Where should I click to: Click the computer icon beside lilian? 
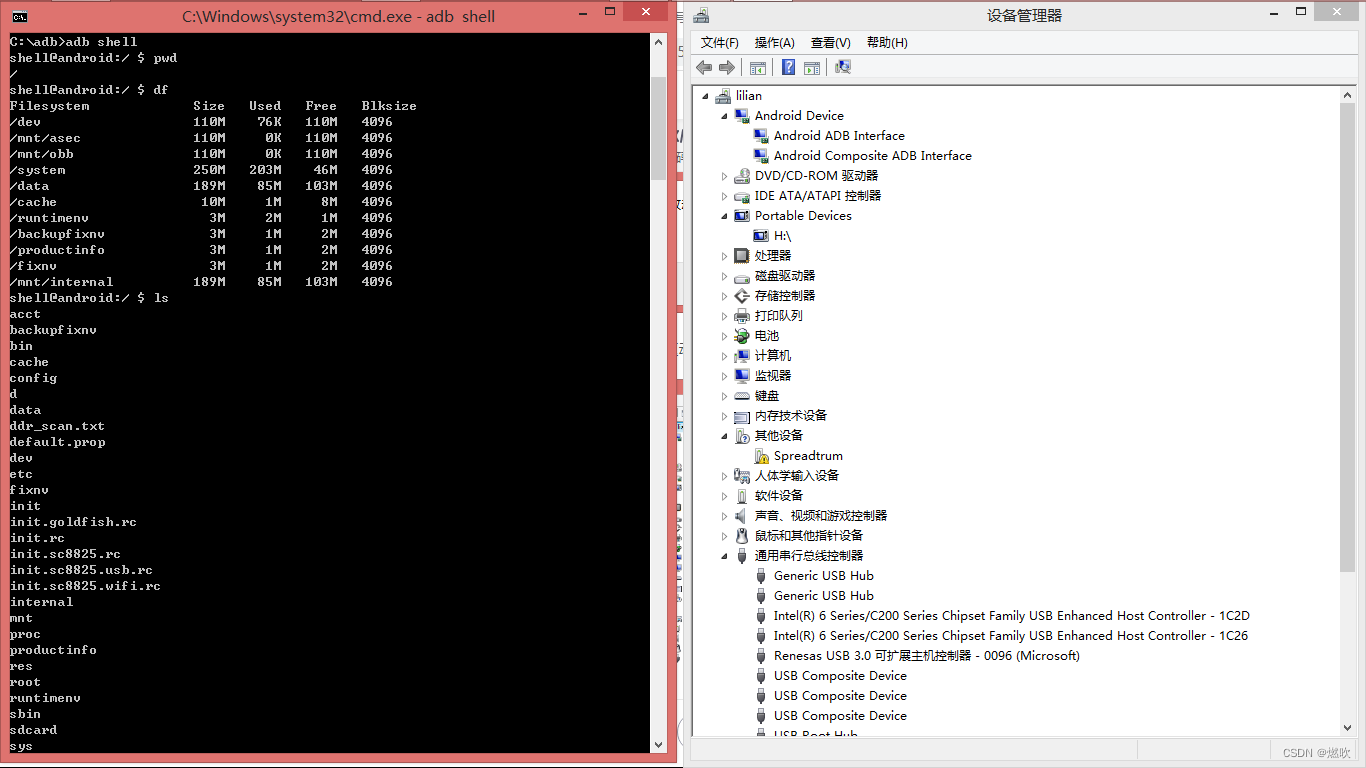[723, 96]
